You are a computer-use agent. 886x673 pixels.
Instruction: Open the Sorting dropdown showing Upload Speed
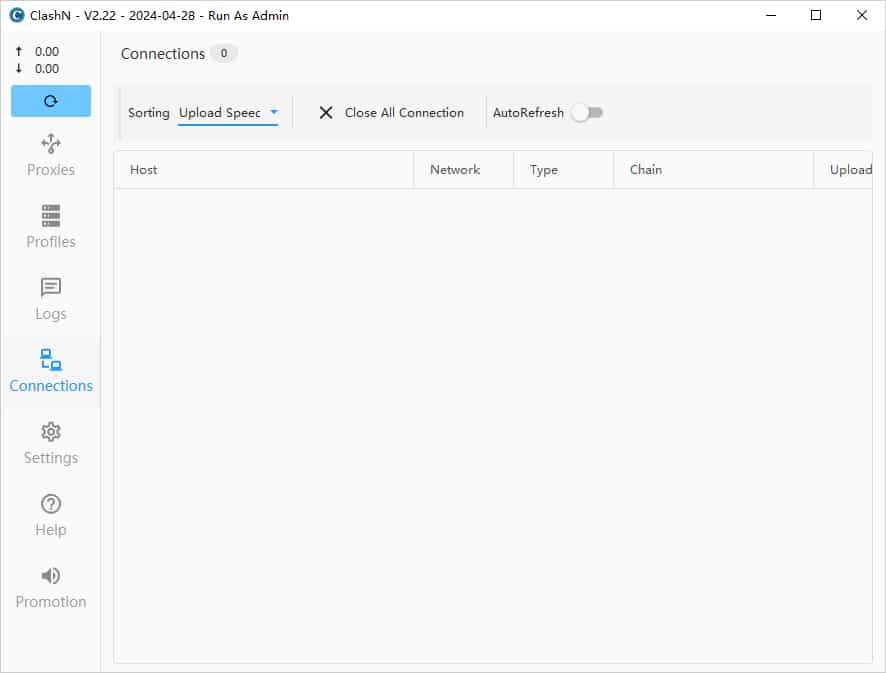pyautogui.click(x=228, y=113)
